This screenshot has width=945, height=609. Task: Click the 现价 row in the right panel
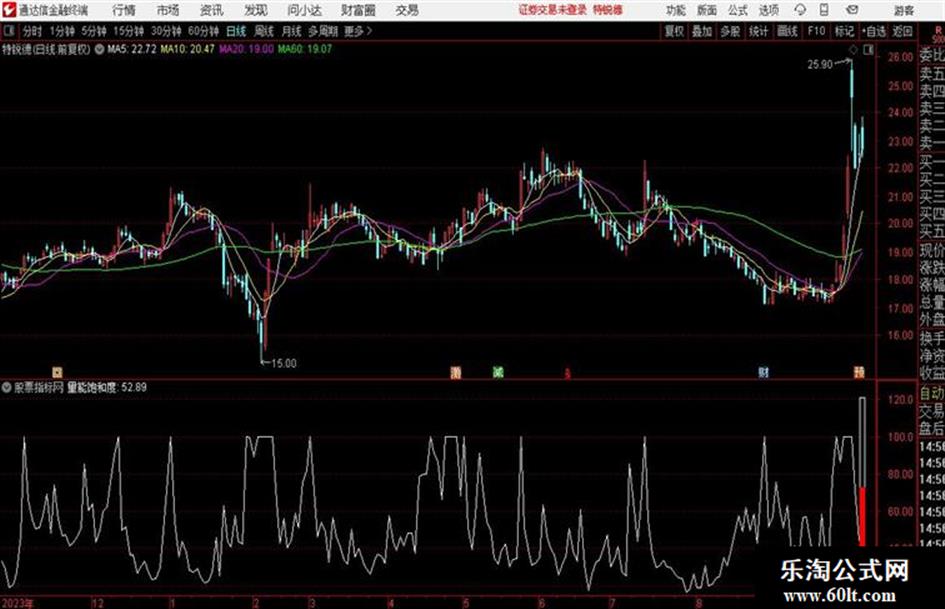932,251
